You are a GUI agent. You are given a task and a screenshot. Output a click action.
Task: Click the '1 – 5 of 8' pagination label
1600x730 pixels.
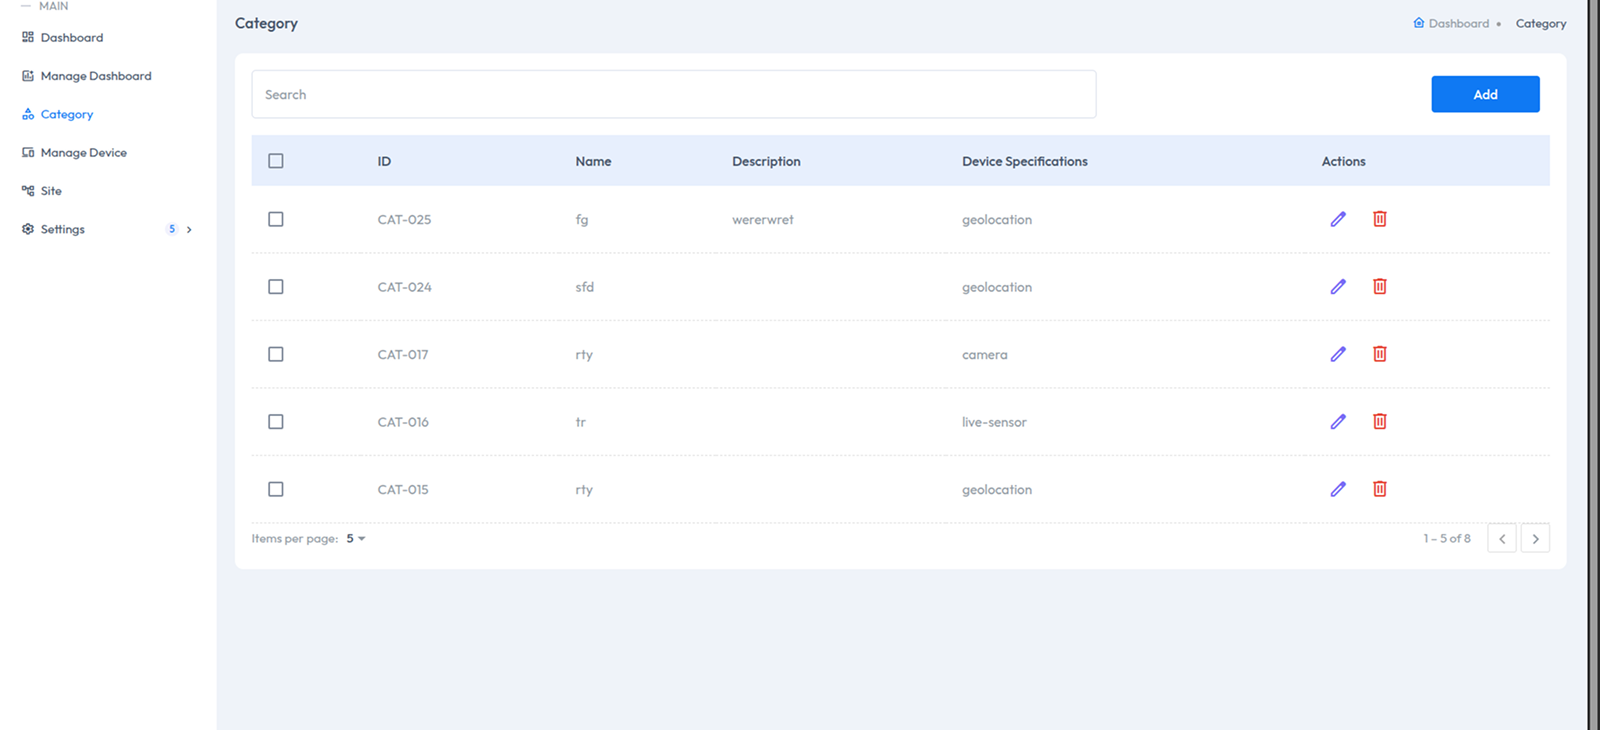1447,538
